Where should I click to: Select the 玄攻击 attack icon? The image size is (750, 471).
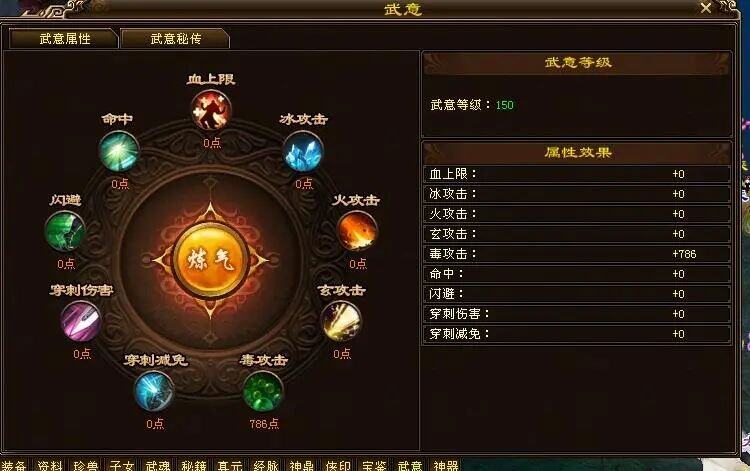[341, 321]
